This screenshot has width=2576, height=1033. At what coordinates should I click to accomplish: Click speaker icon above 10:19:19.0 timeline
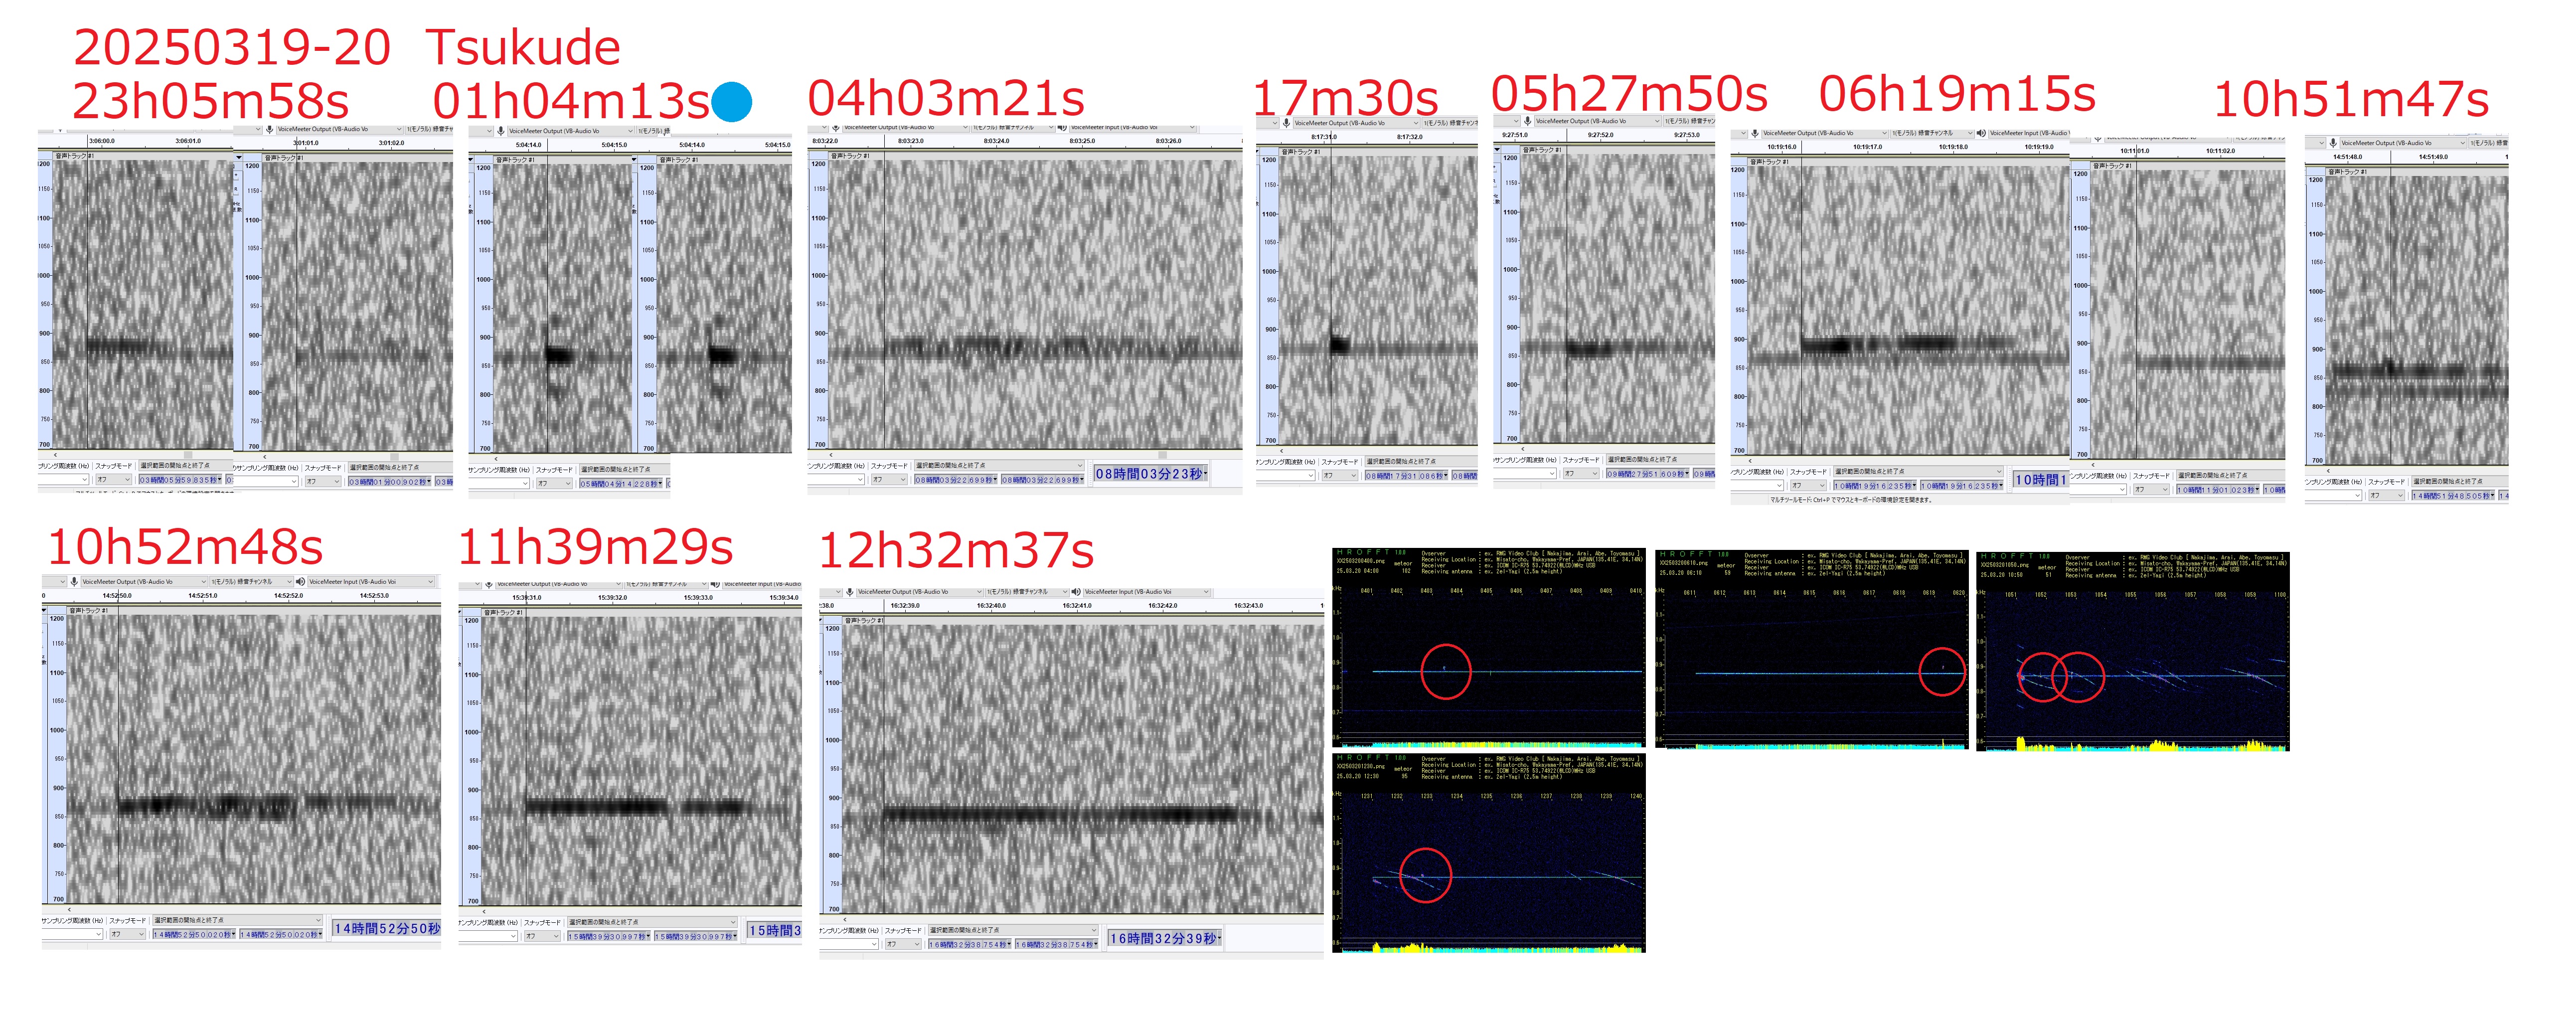(x=1981, y=133)
